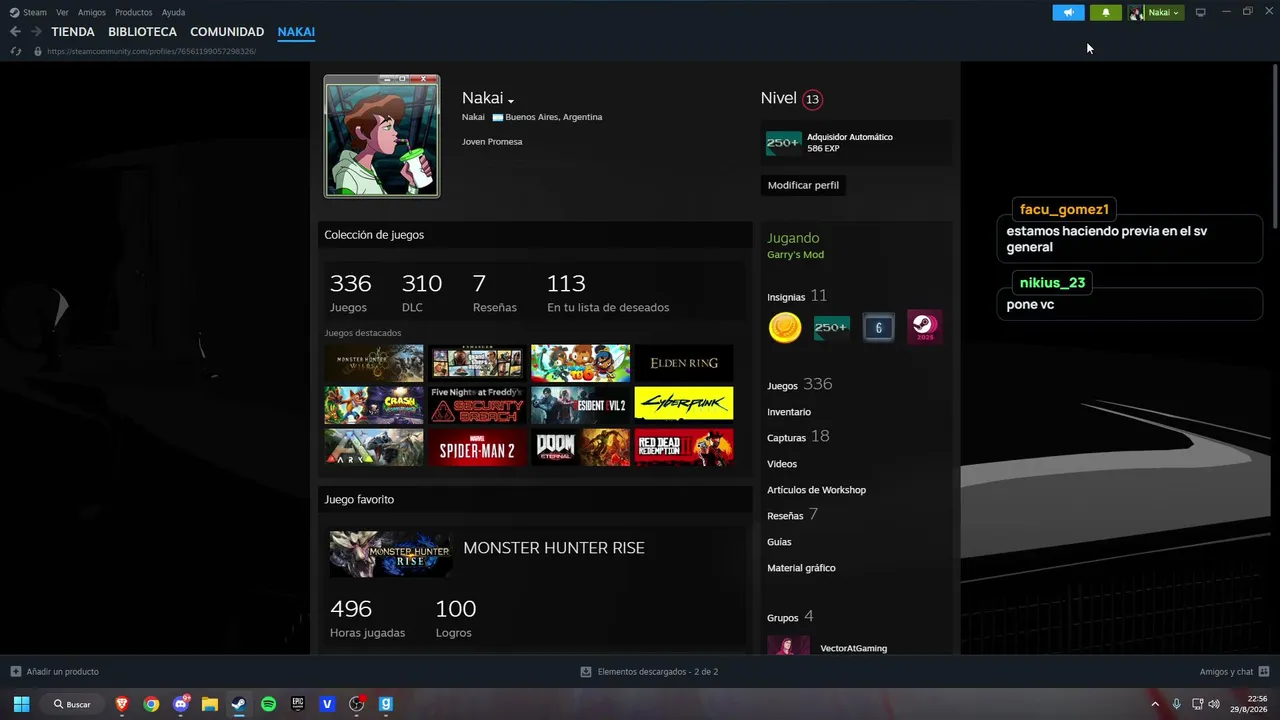Open the Artículos de Workshop link
Image resolution: width=1280 pixels, height=720 pixels.
(816, 490)
